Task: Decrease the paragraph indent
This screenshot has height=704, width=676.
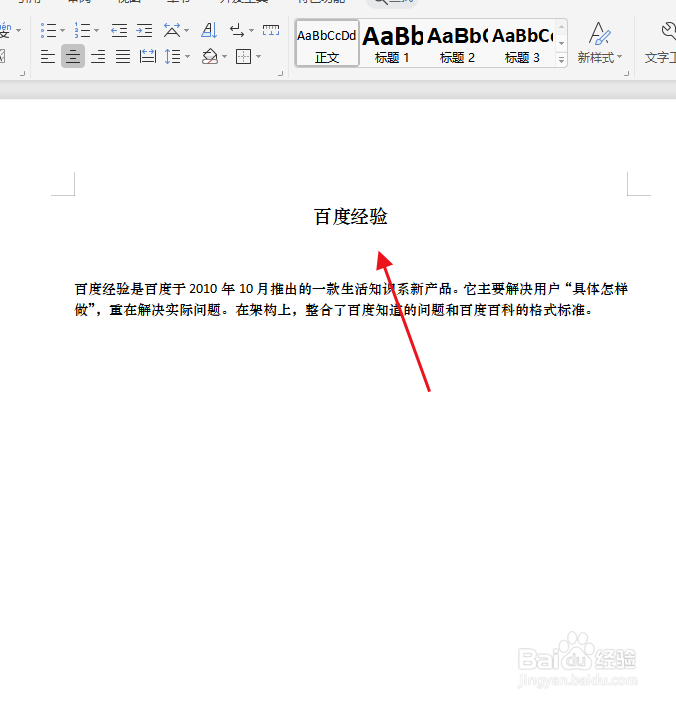Action: [x=119, y=31]
